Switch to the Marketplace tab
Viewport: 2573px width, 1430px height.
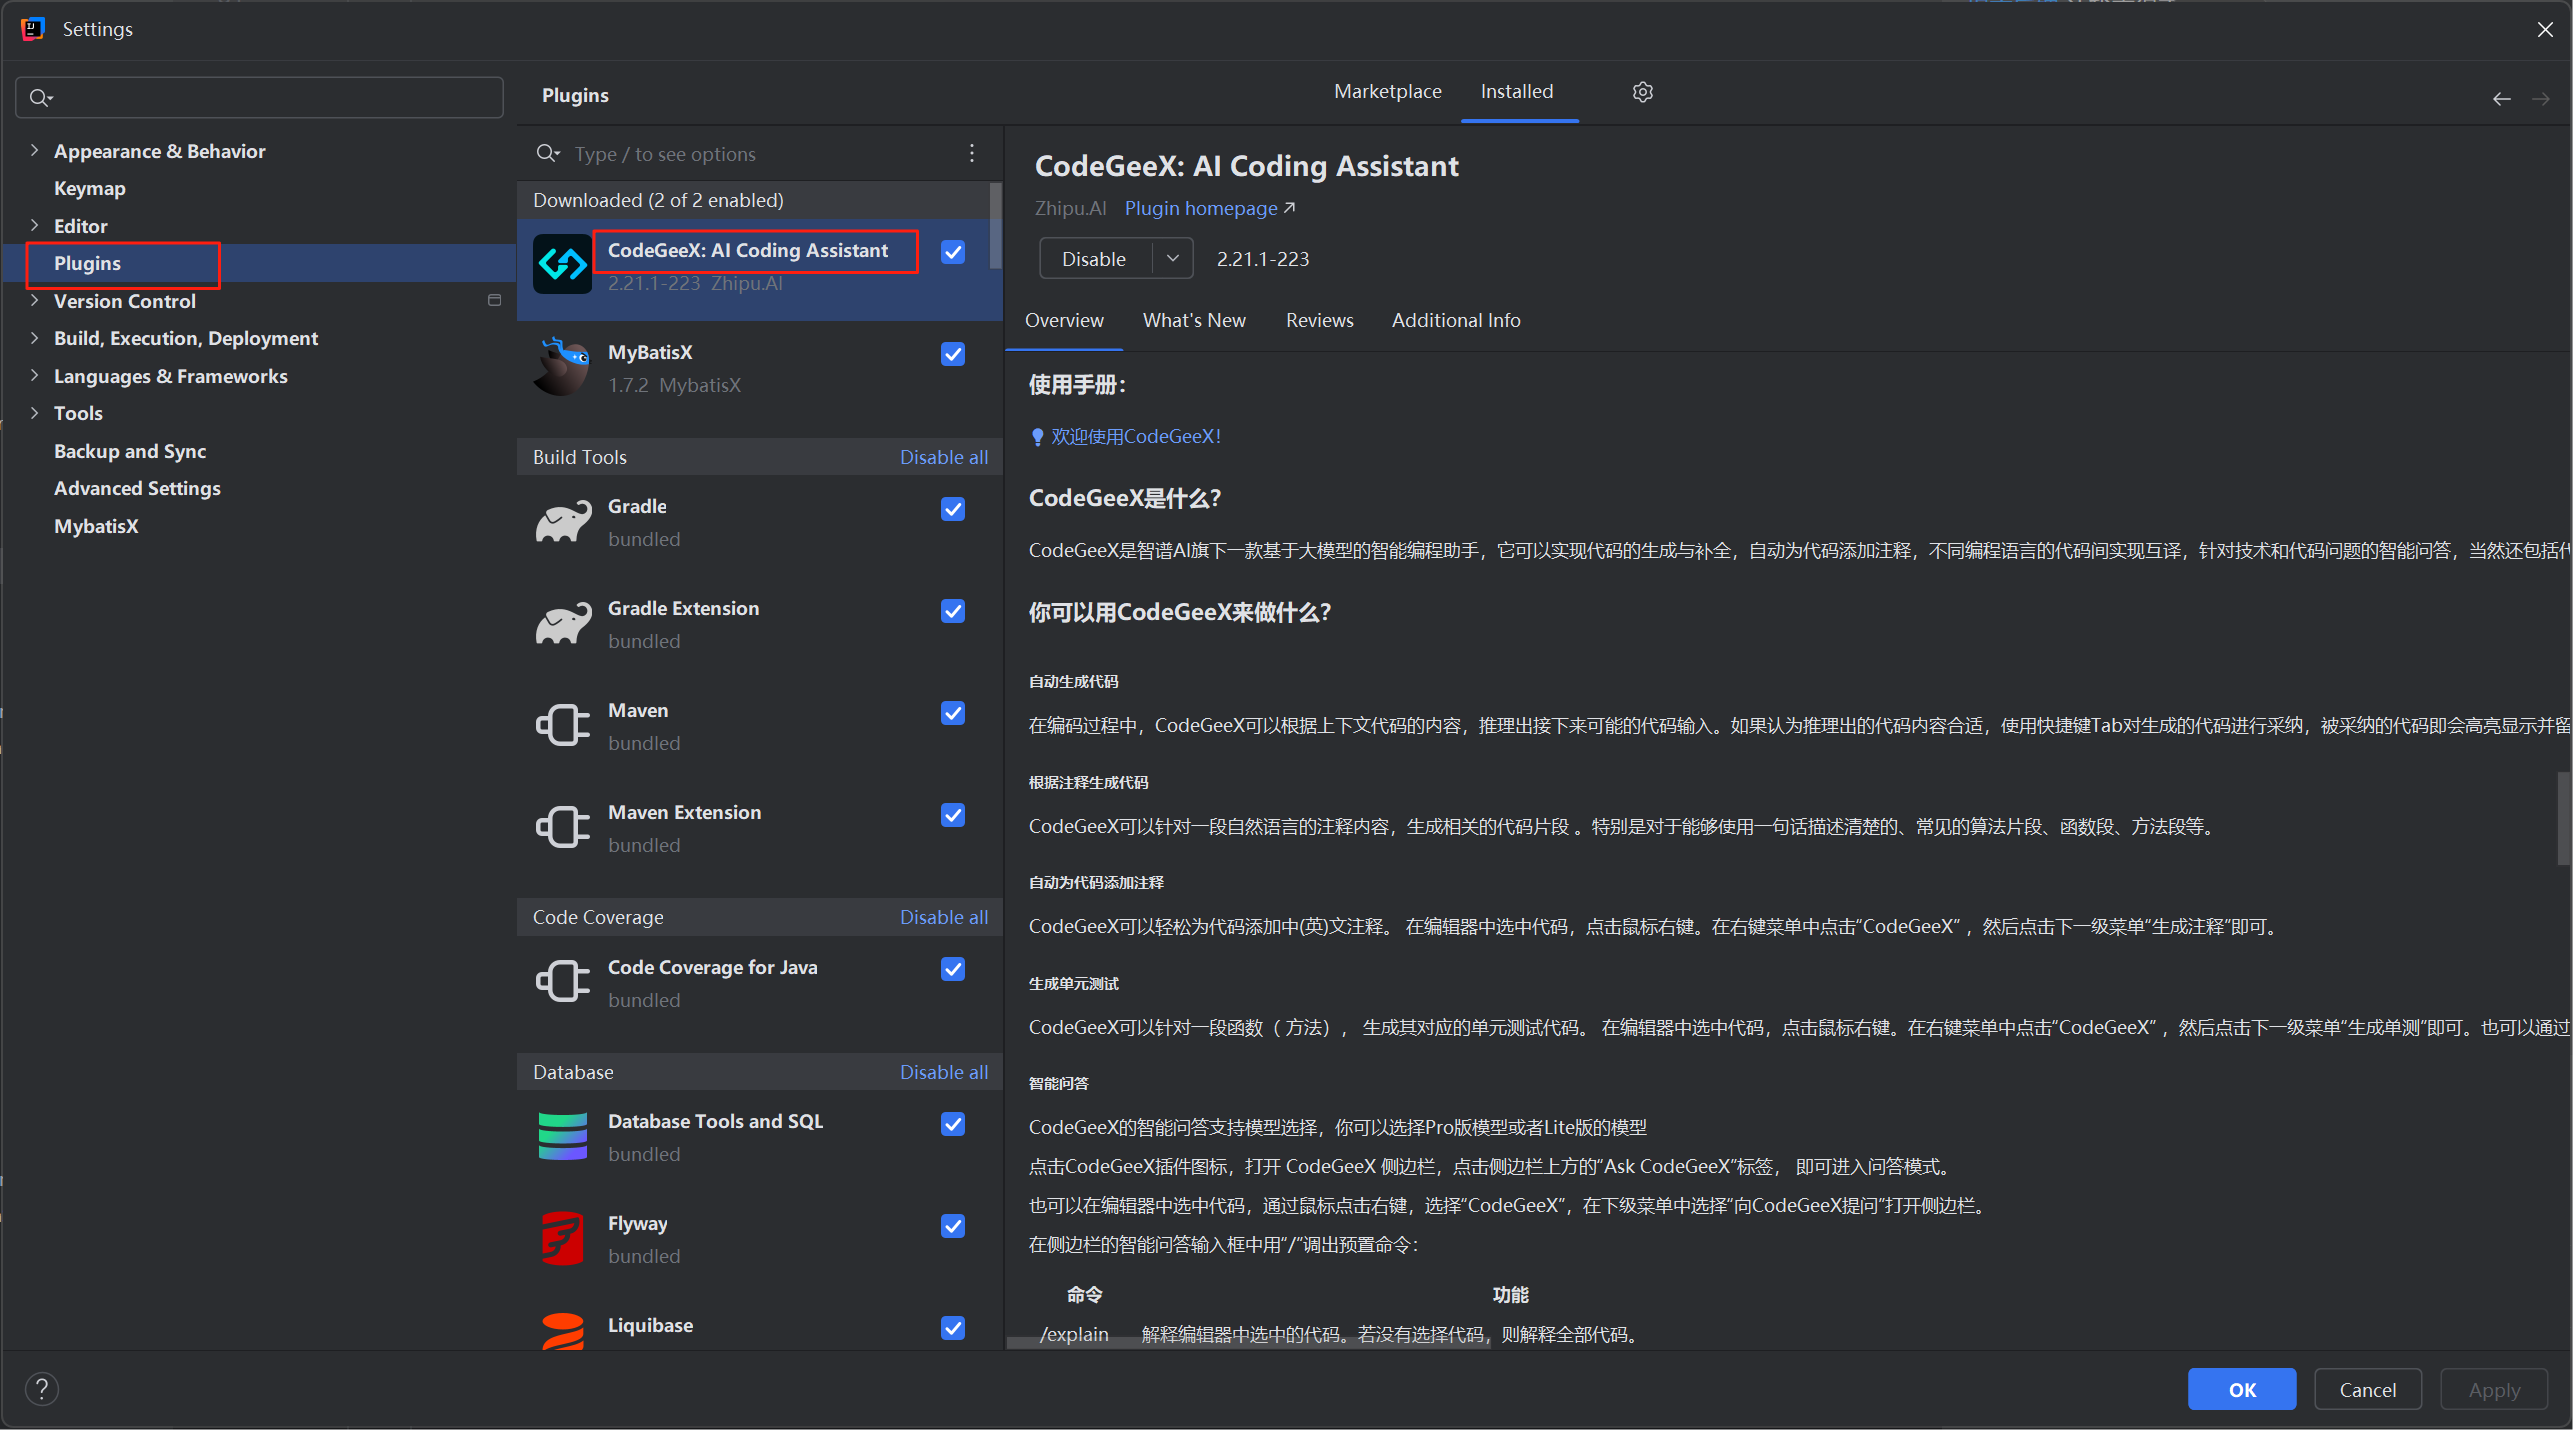click(1387, 92)
